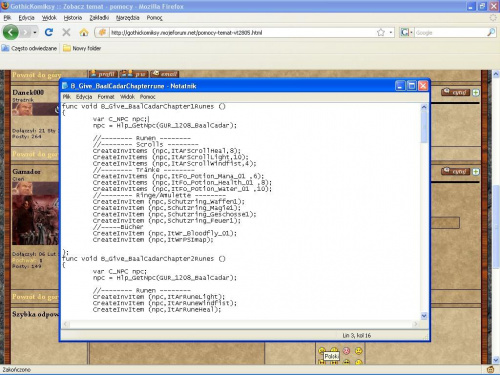Open Często odwiedzane bookmarks folder
The height and width of the screenshot is (375, 500).
coord(29,48)
